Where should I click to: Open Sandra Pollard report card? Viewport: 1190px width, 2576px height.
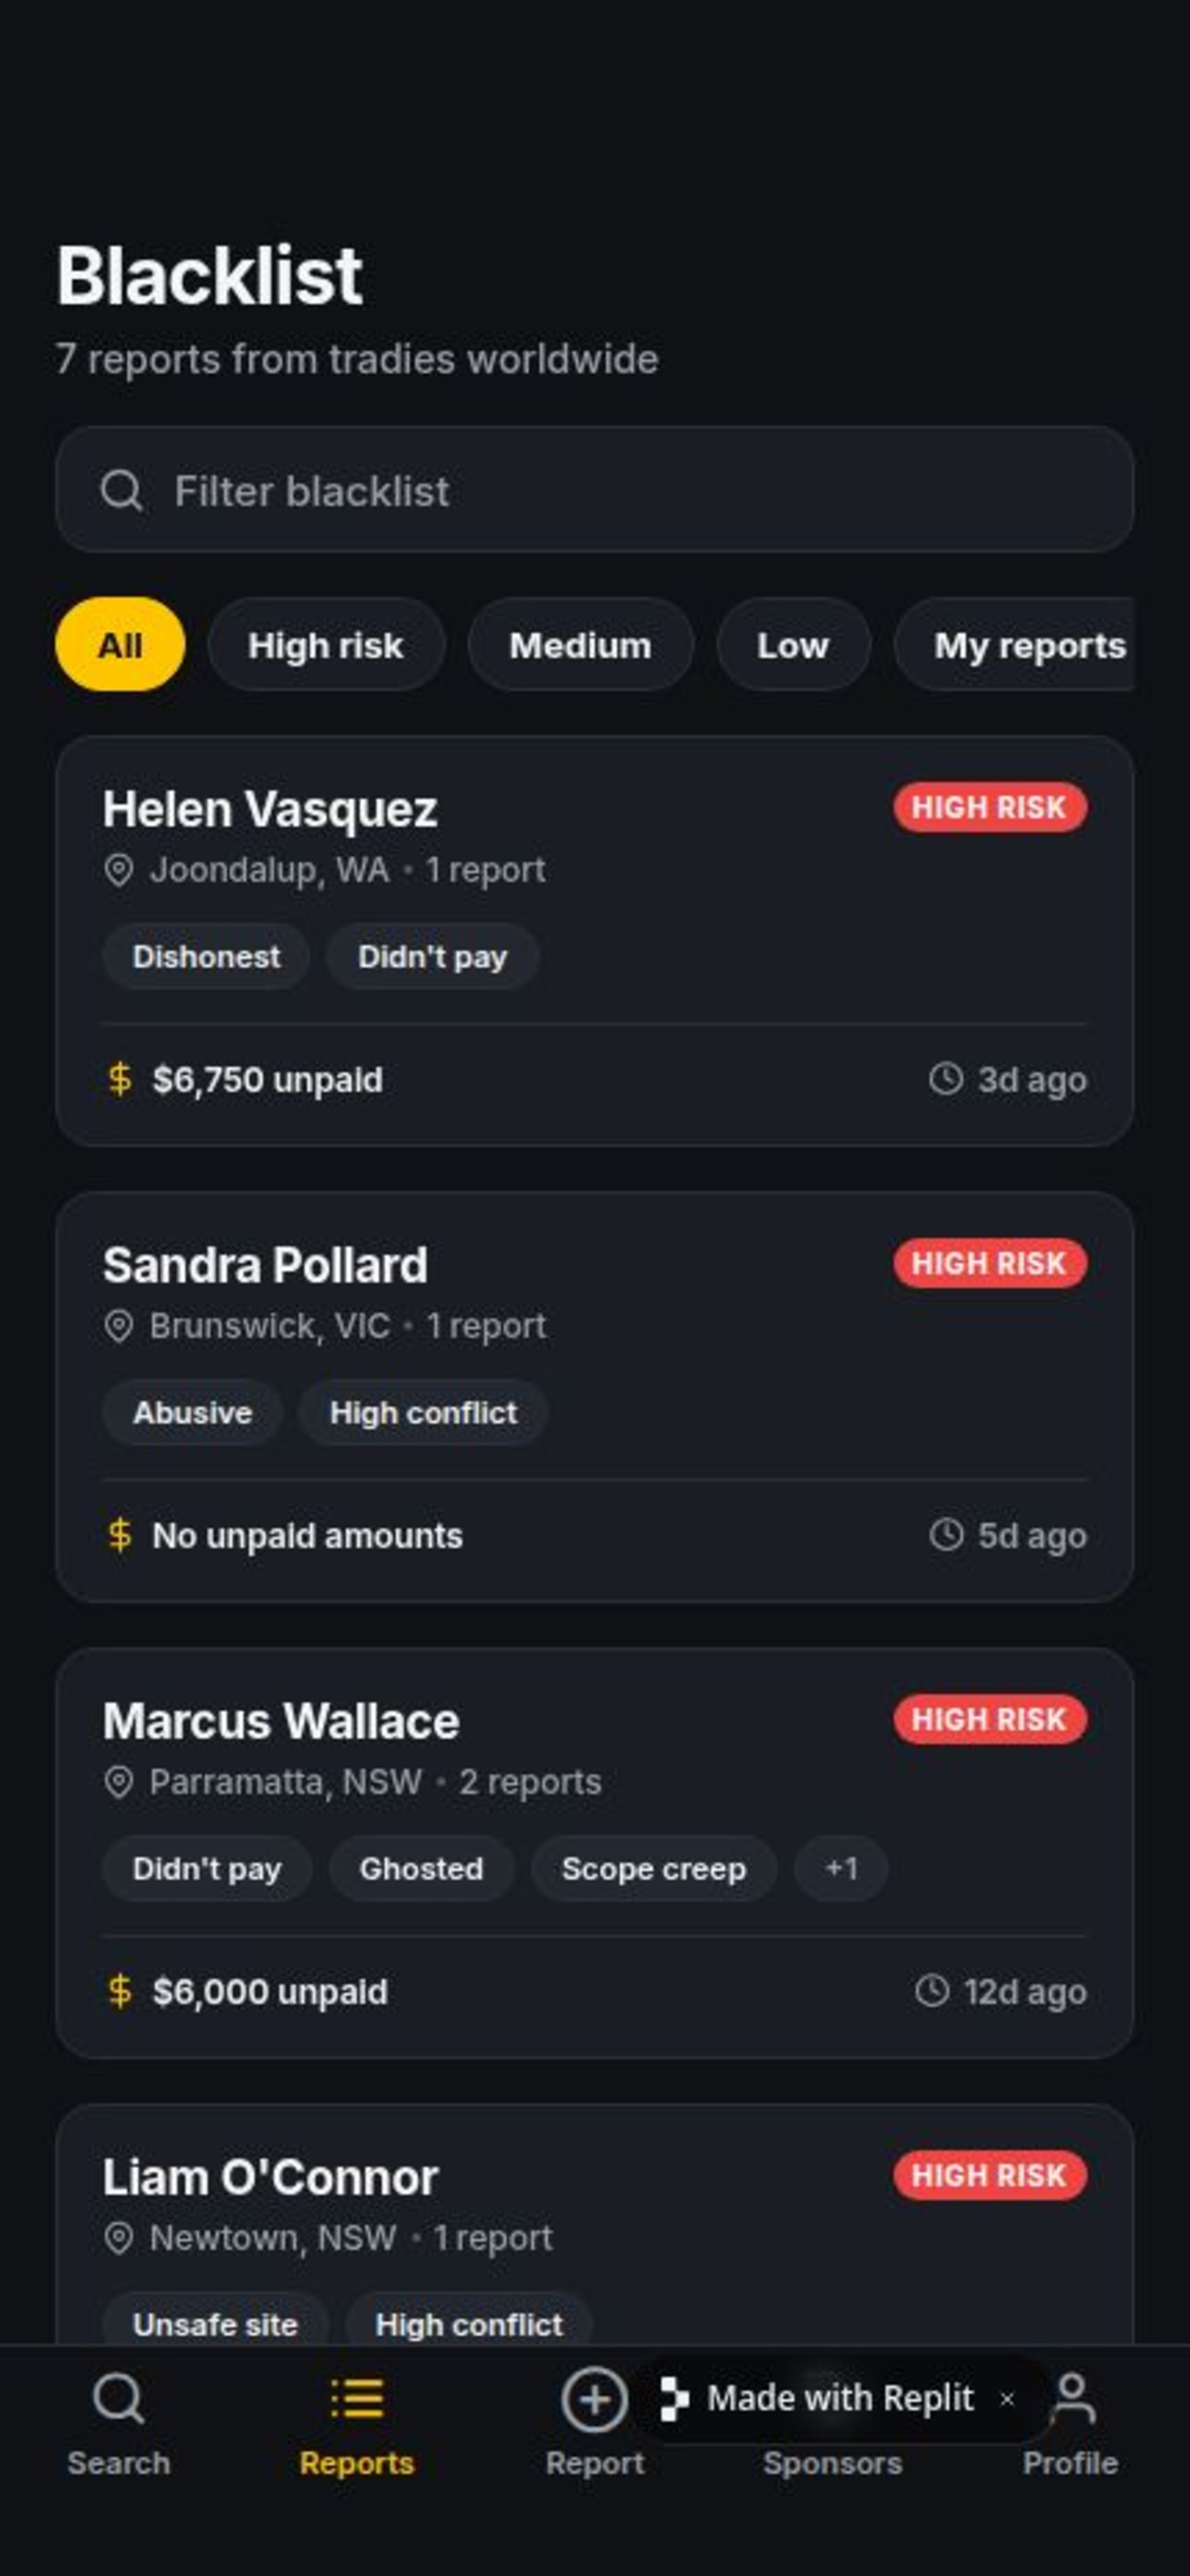pyautogui.click(x=594, y=1397)
